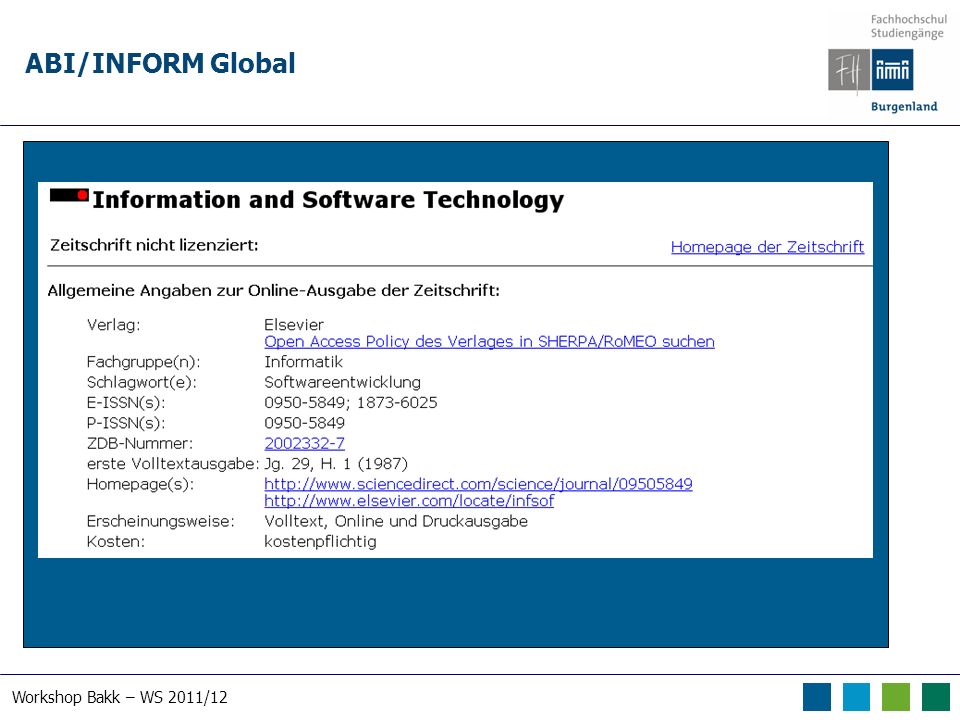The image size is (960, 720).
Task: Click the red-dot availability traffic light icon
Action: click(69, 196)
